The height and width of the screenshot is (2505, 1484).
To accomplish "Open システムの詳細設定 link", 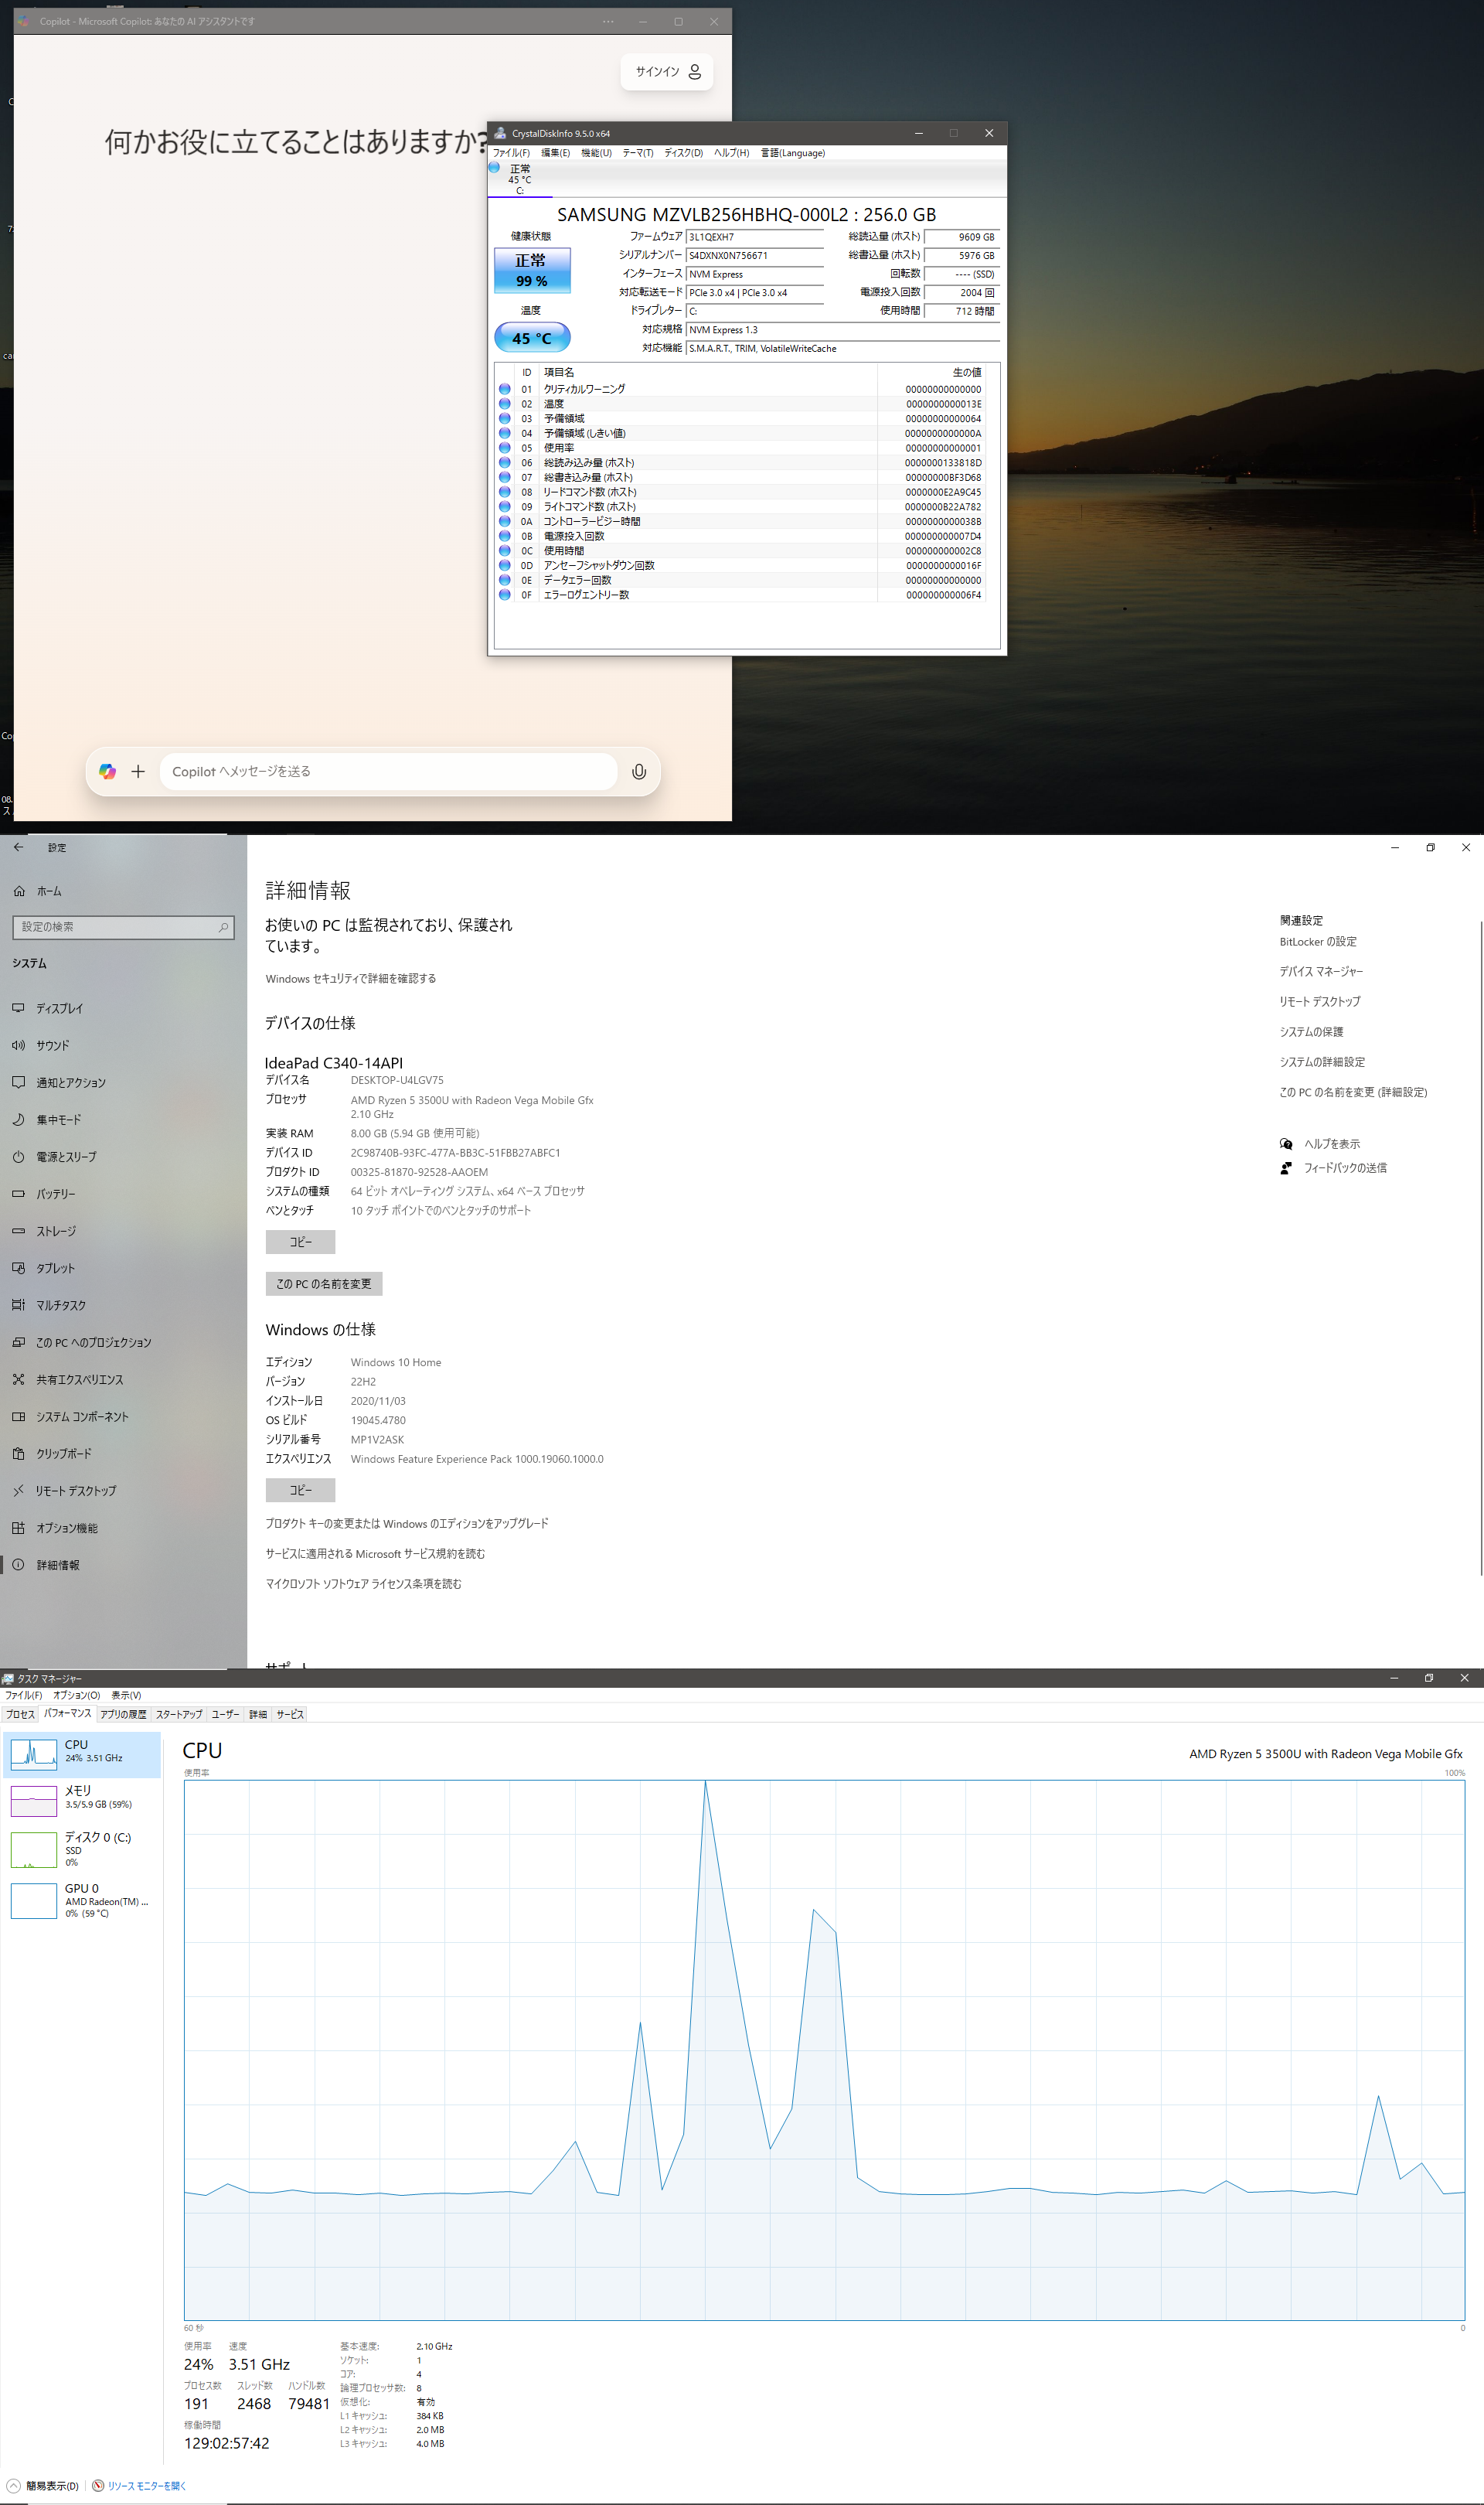I will coord(1322,1062).
